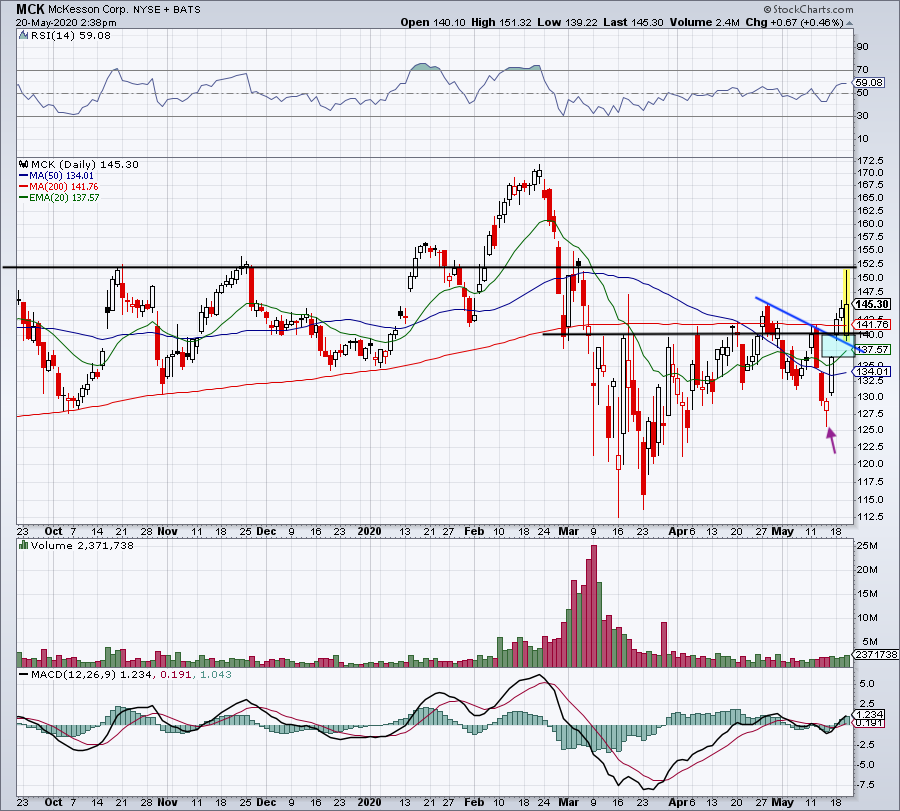The height and width of the screenshot is (811, 900).
Task: Click the NYSE + BATS exchange label
Action: (x=167, y=10)
